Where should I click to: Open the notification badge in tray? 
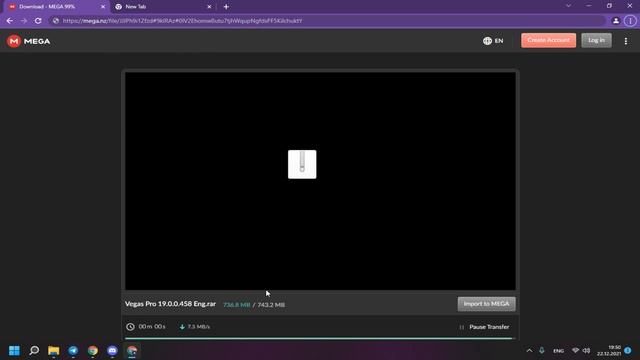click(x=628, y=351)
